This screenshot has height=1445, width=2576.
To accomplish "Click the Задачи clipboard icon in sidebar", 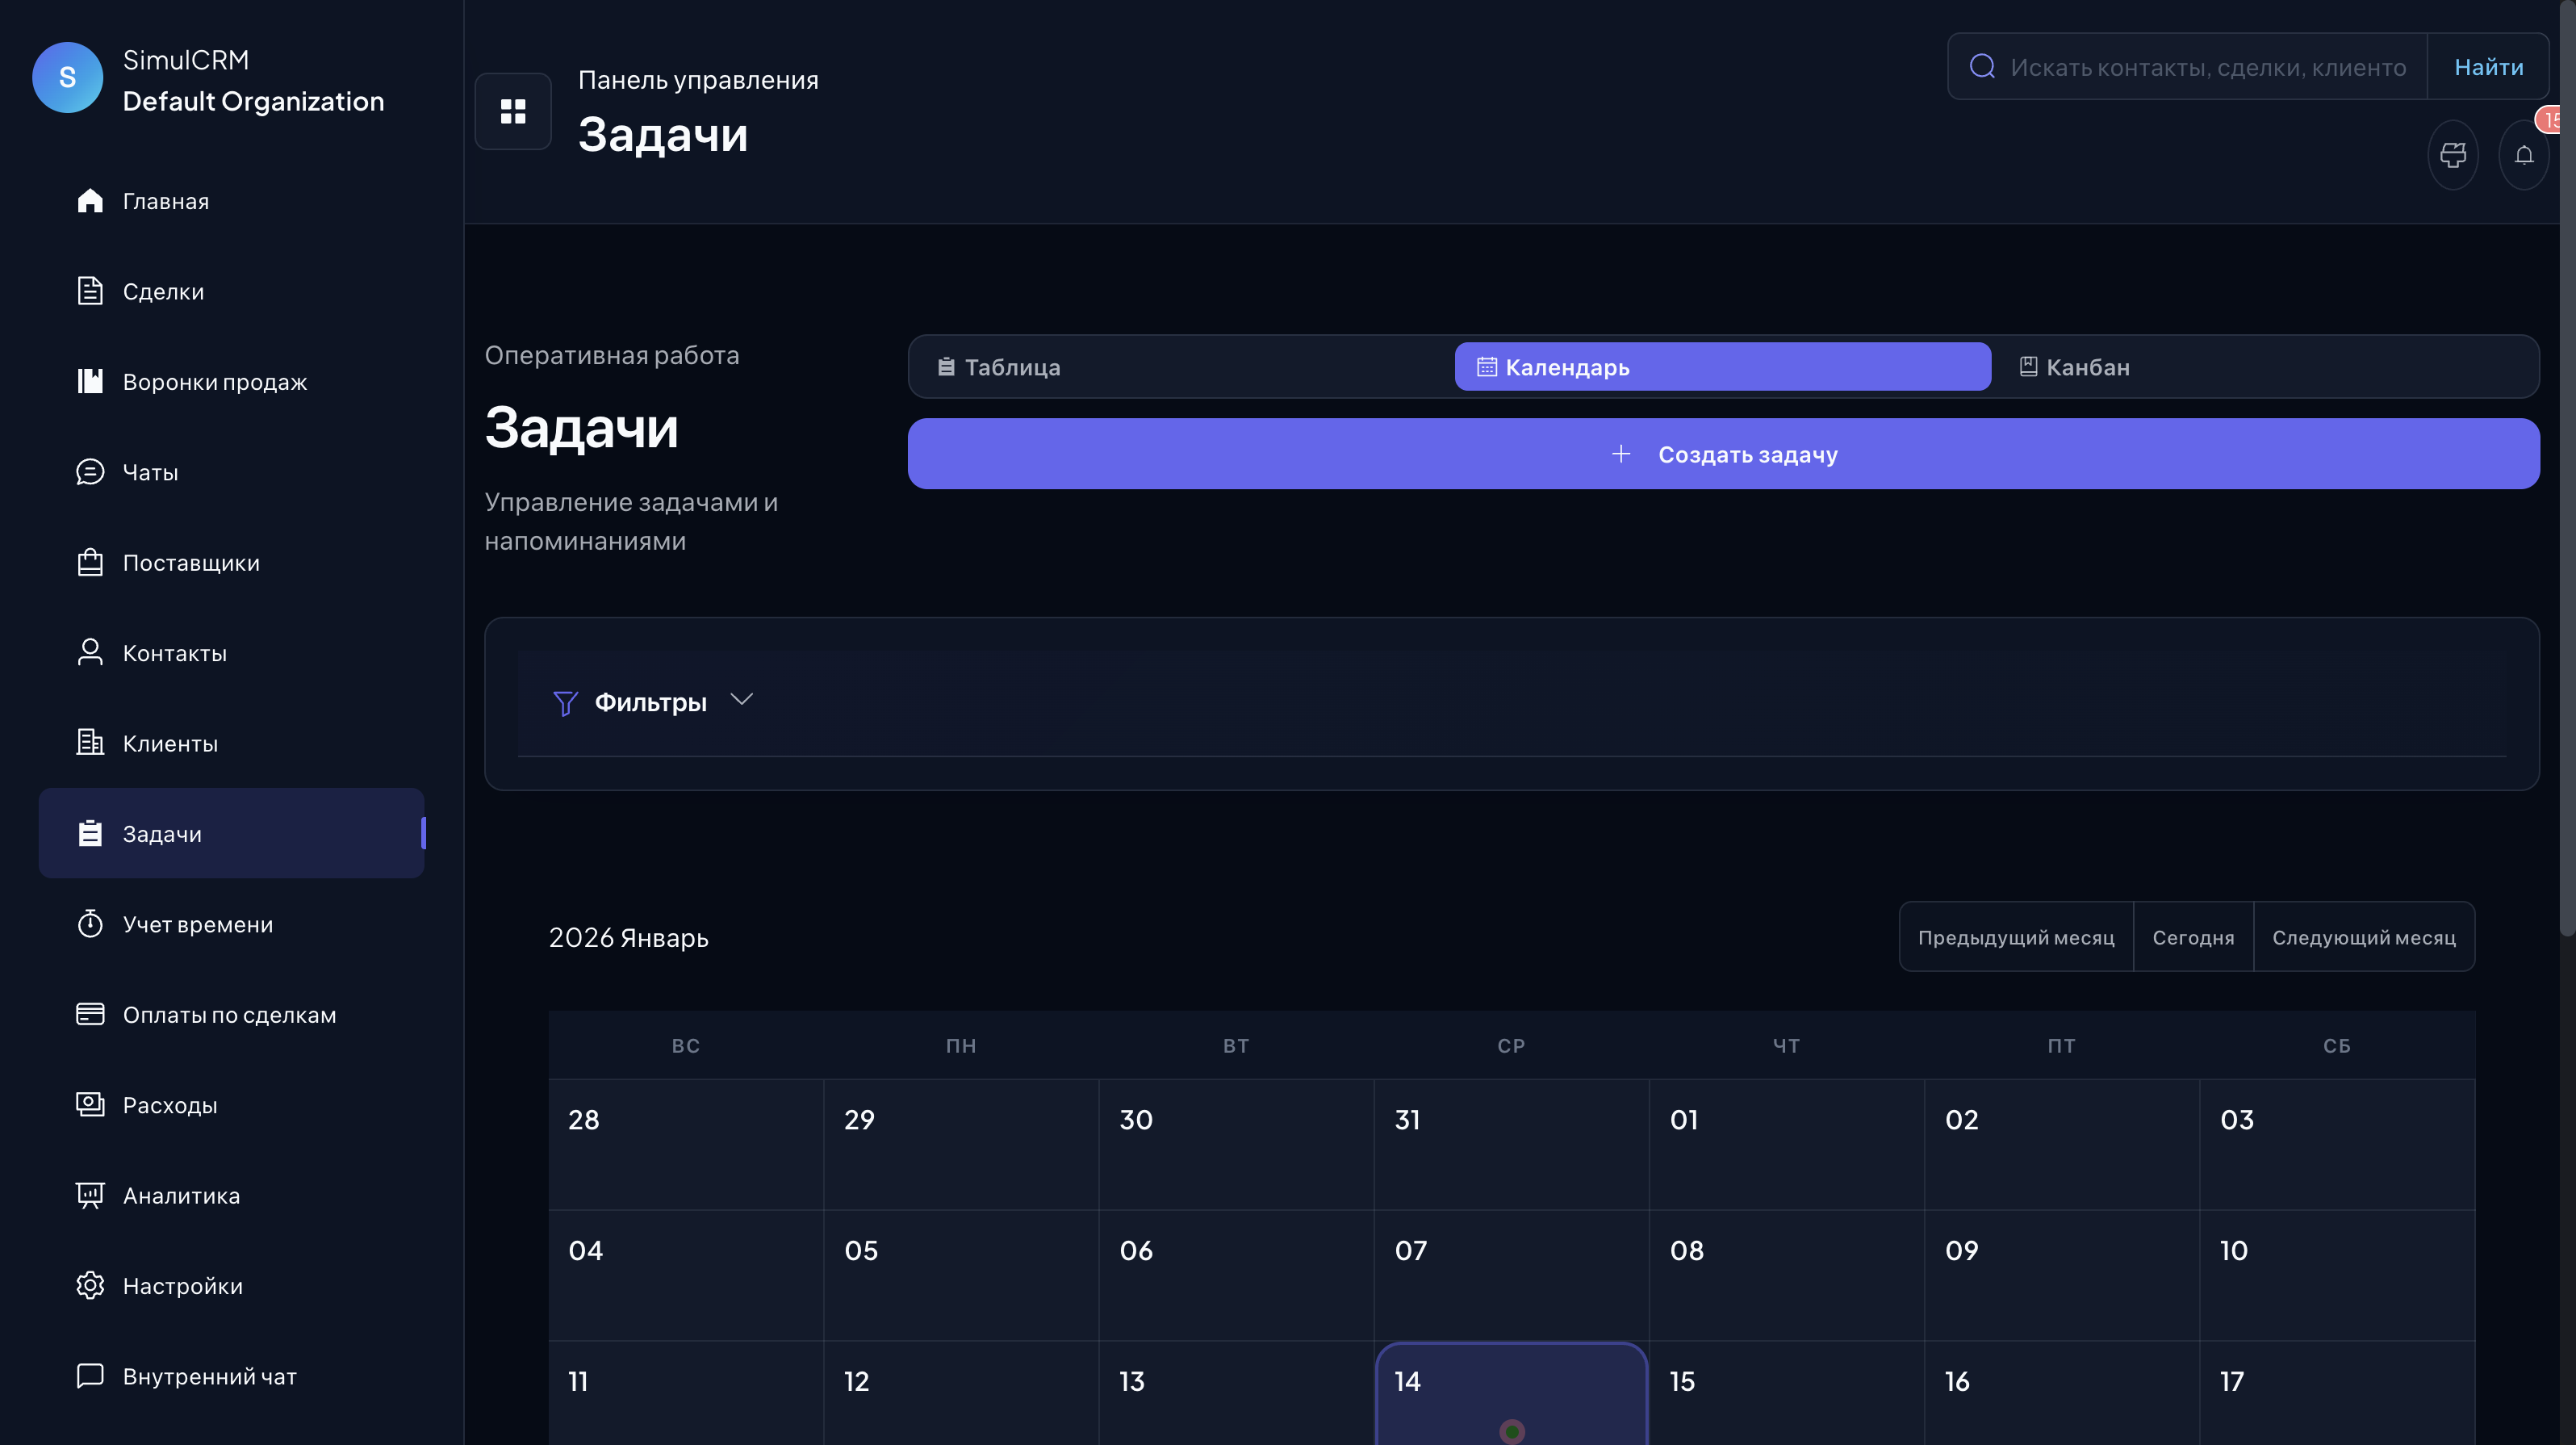I will click(x=90, y=834).
